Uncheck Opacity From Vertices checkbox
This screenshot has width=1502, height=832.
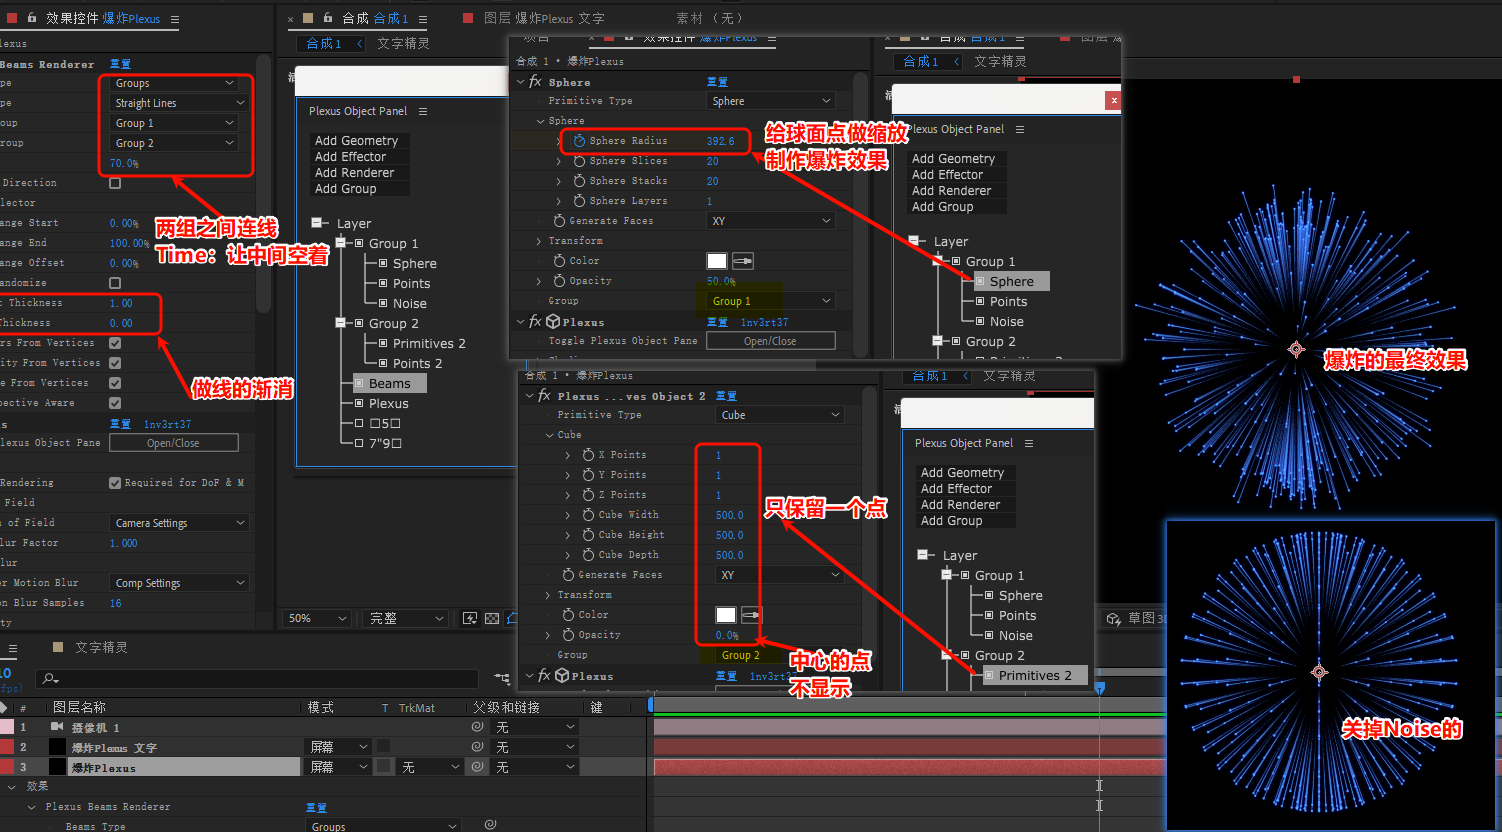[115, 363]
